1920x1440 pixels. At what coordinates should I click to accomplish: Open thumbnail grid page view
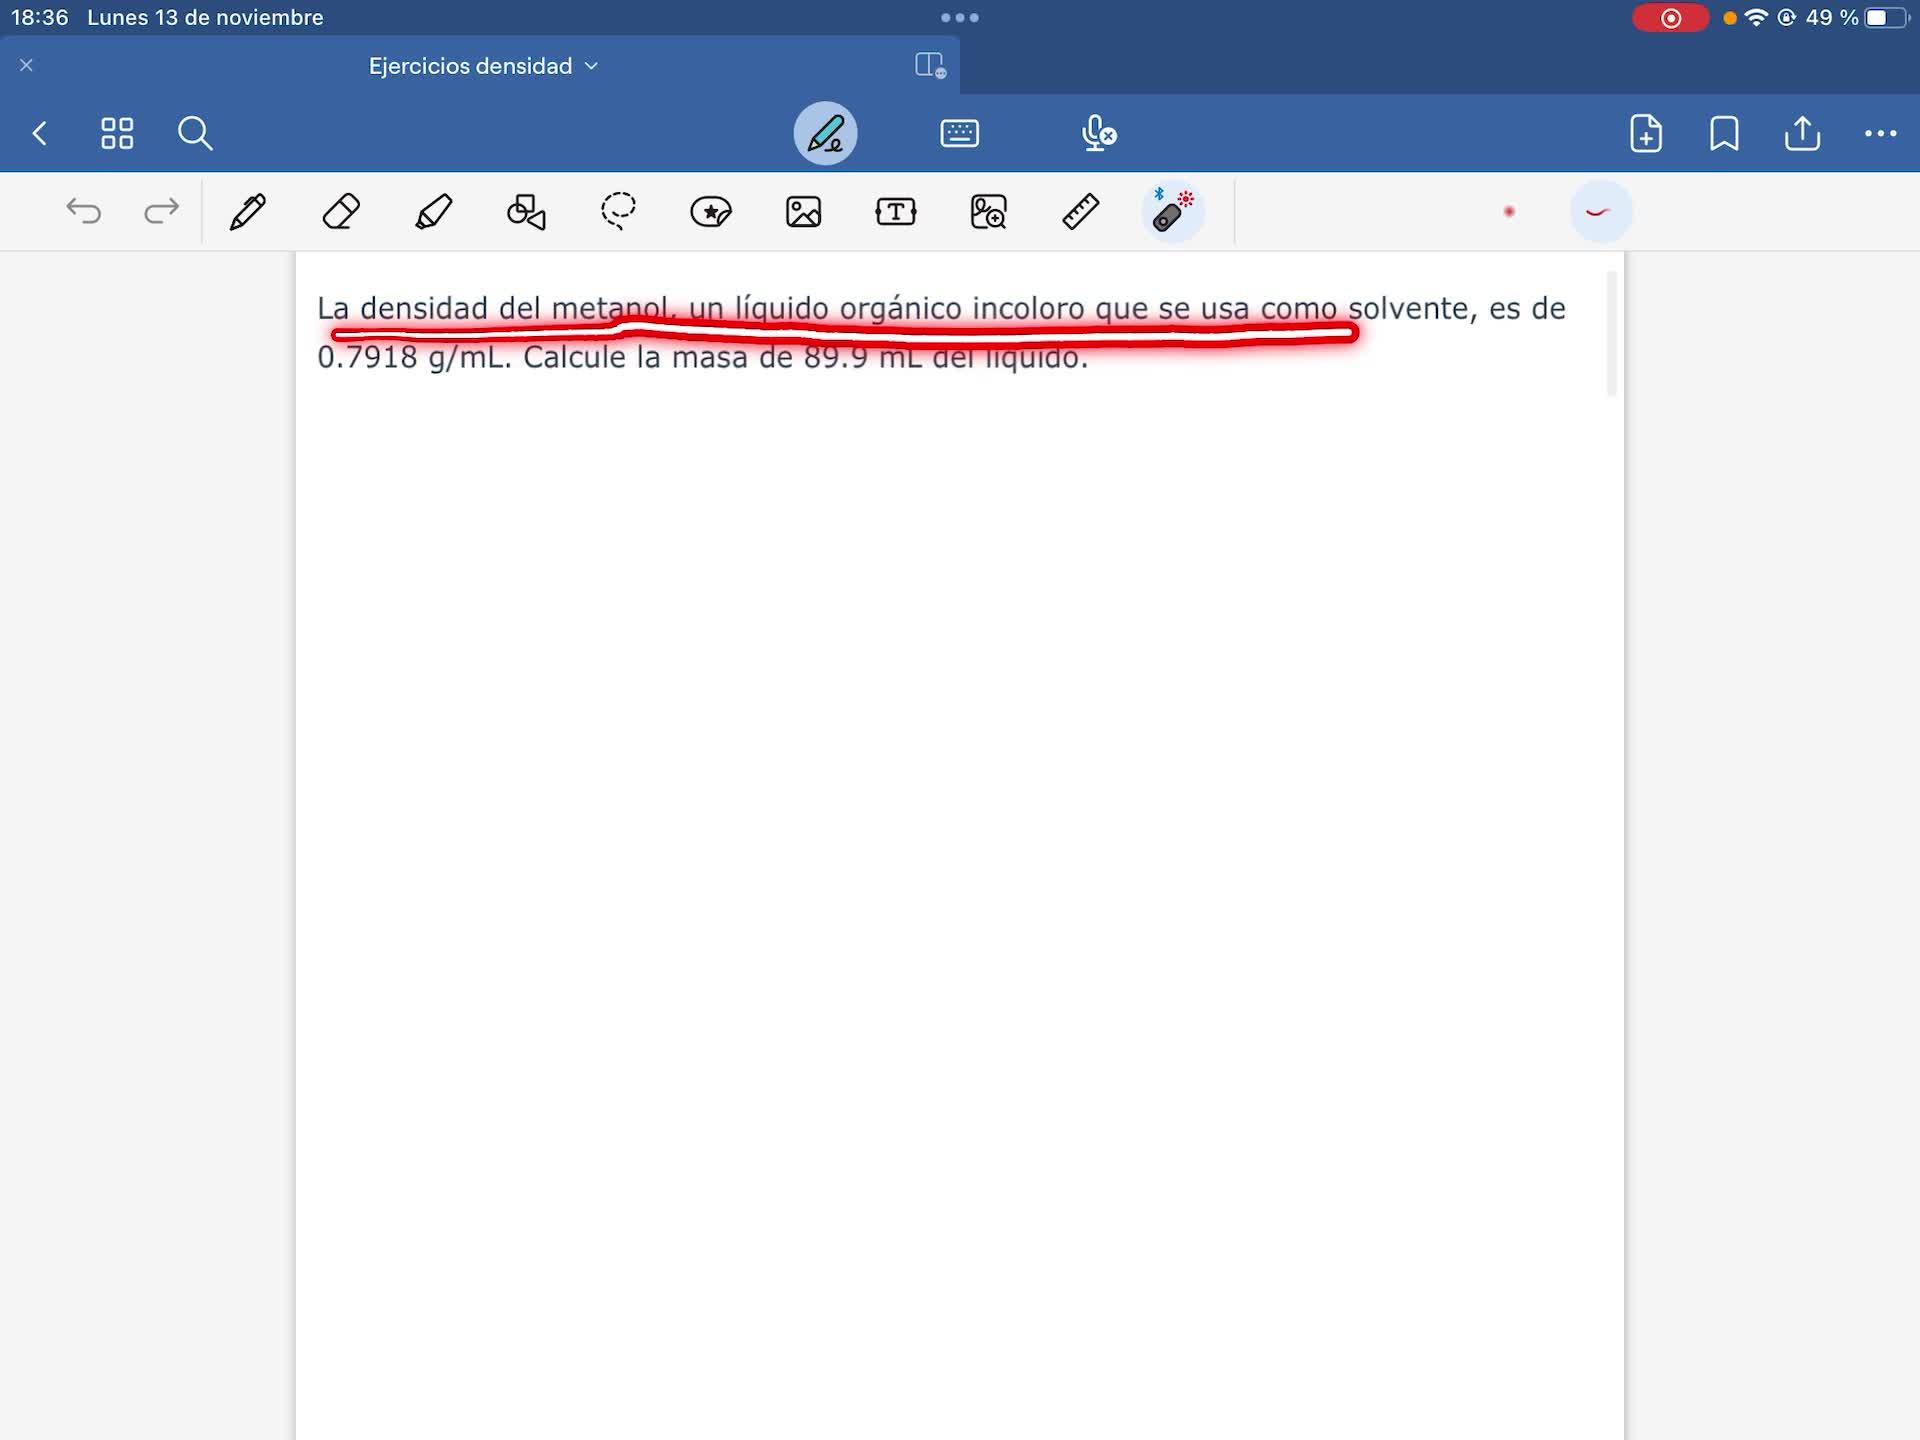[x=117, y=133]
